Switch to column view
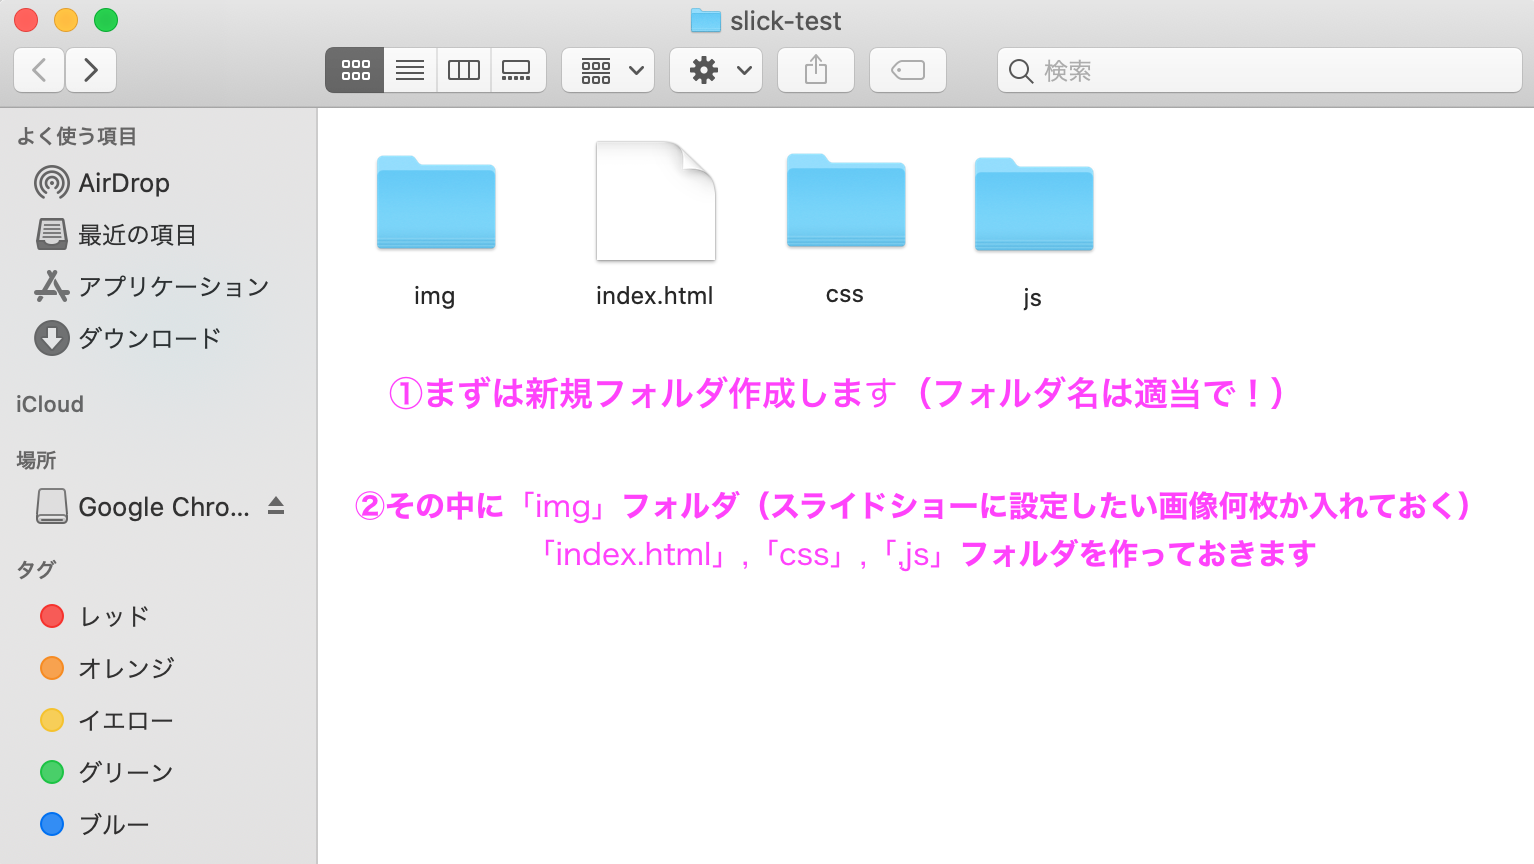This screenshot has height=864, width=1534. click(464, 70)
